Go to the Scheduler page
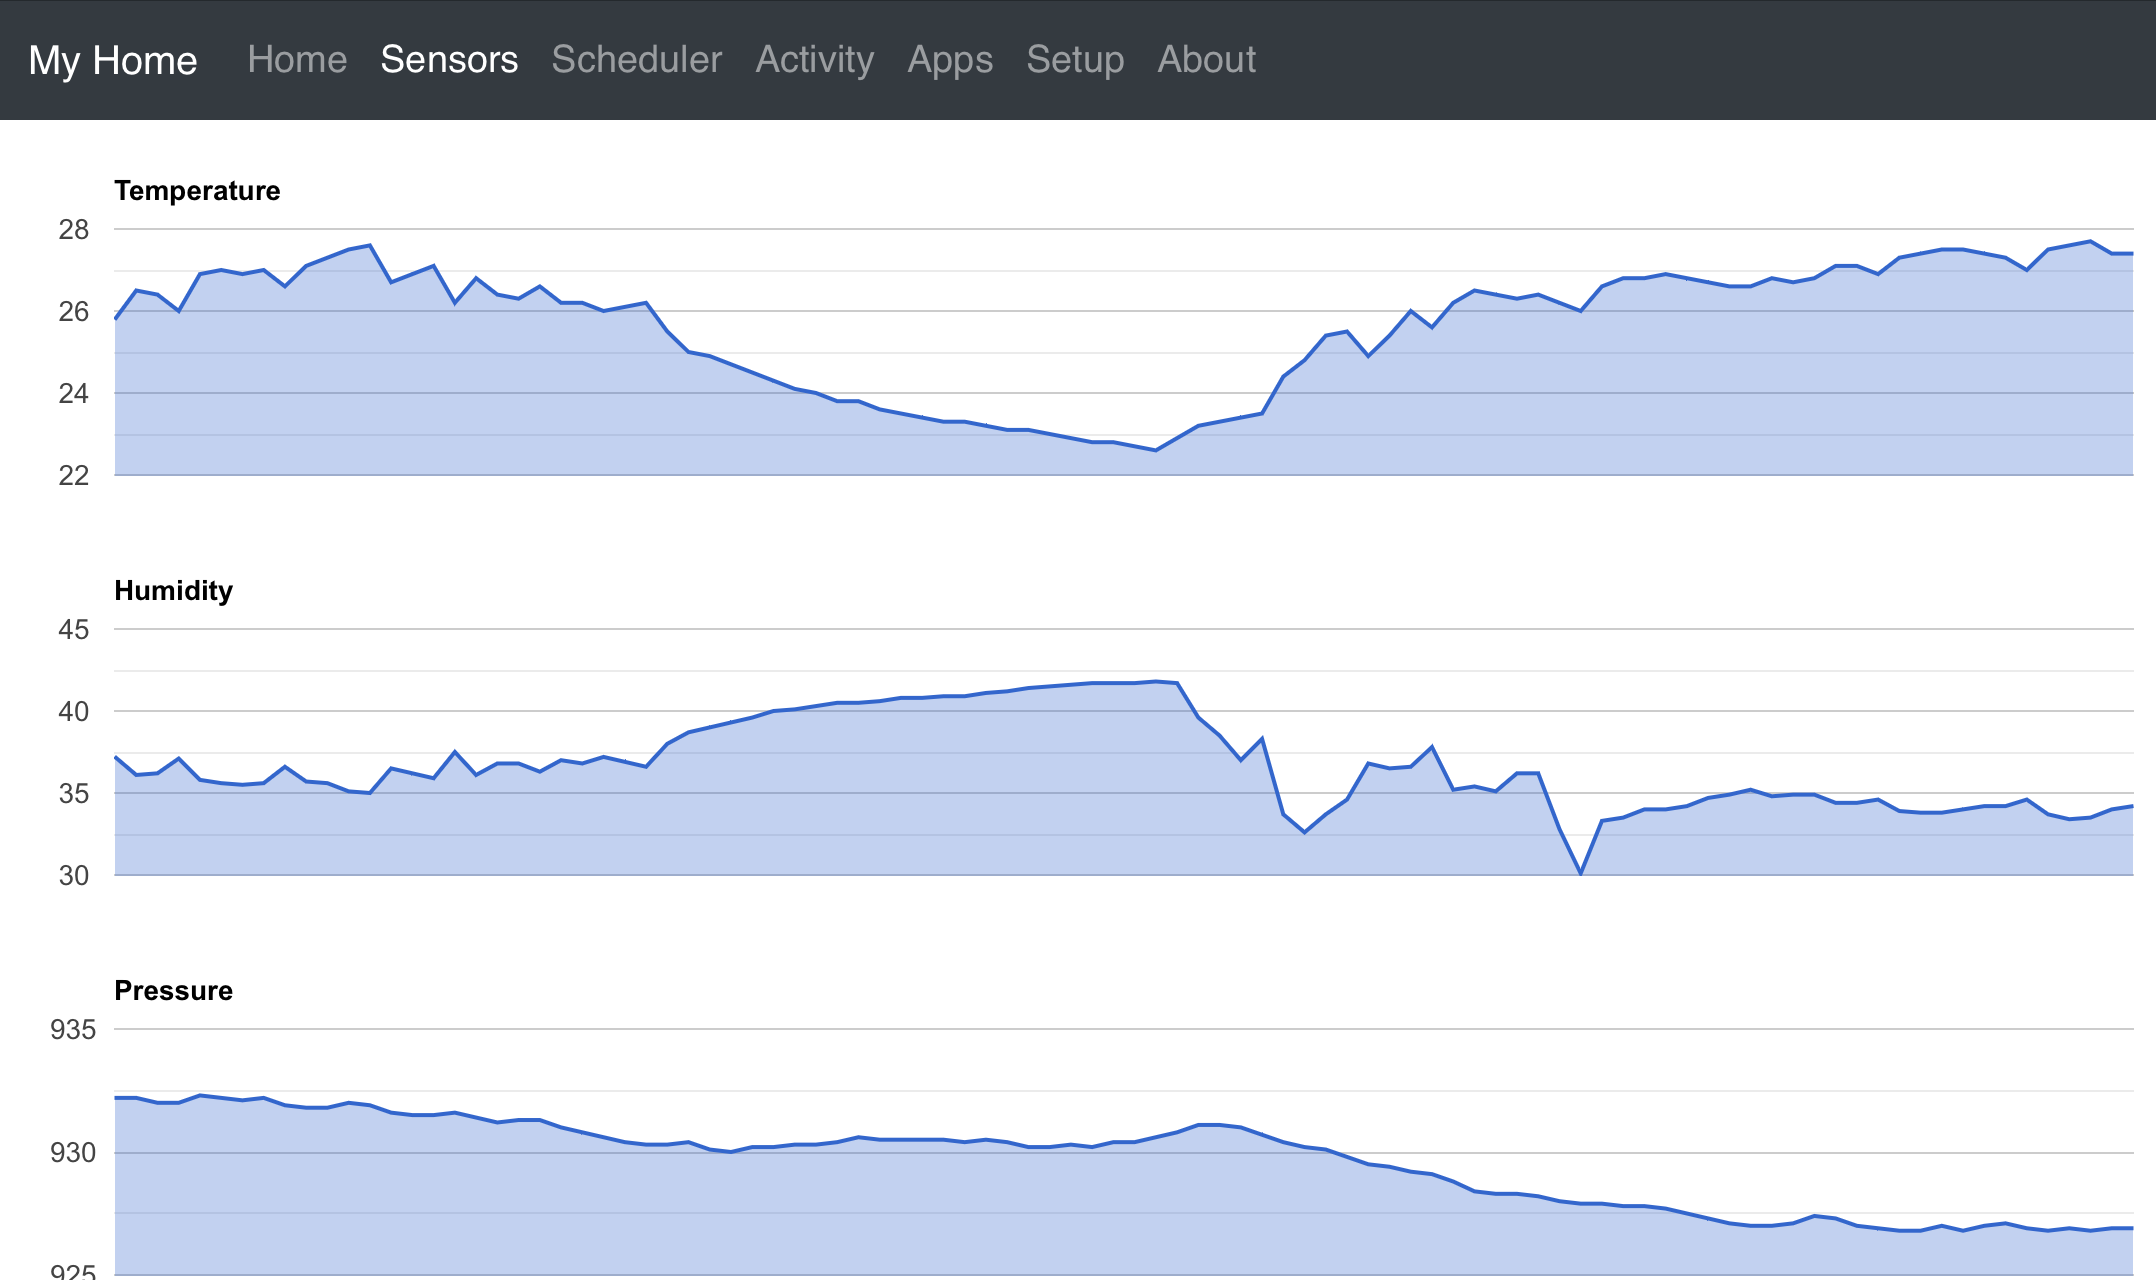Viewport: 2156px width, 1280px height. pyautogui.click(x=636, y=60)
